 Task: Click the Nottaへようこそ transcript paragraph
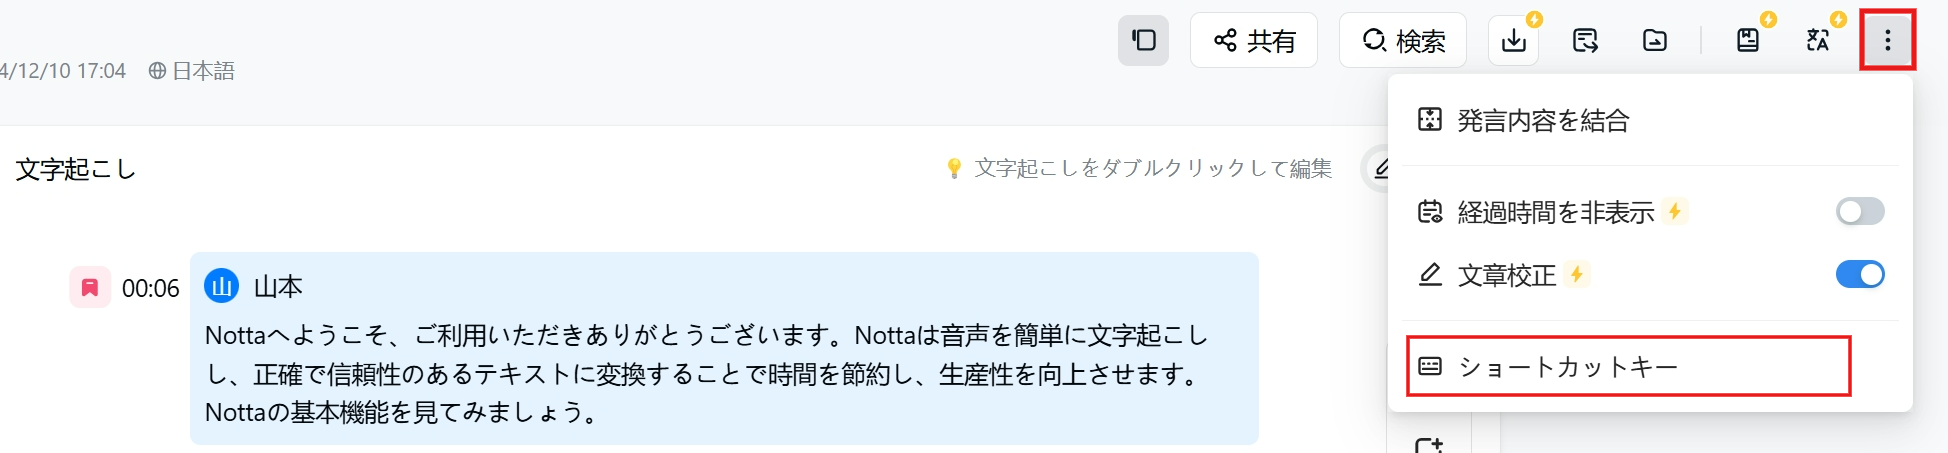(x=706, y=373)
